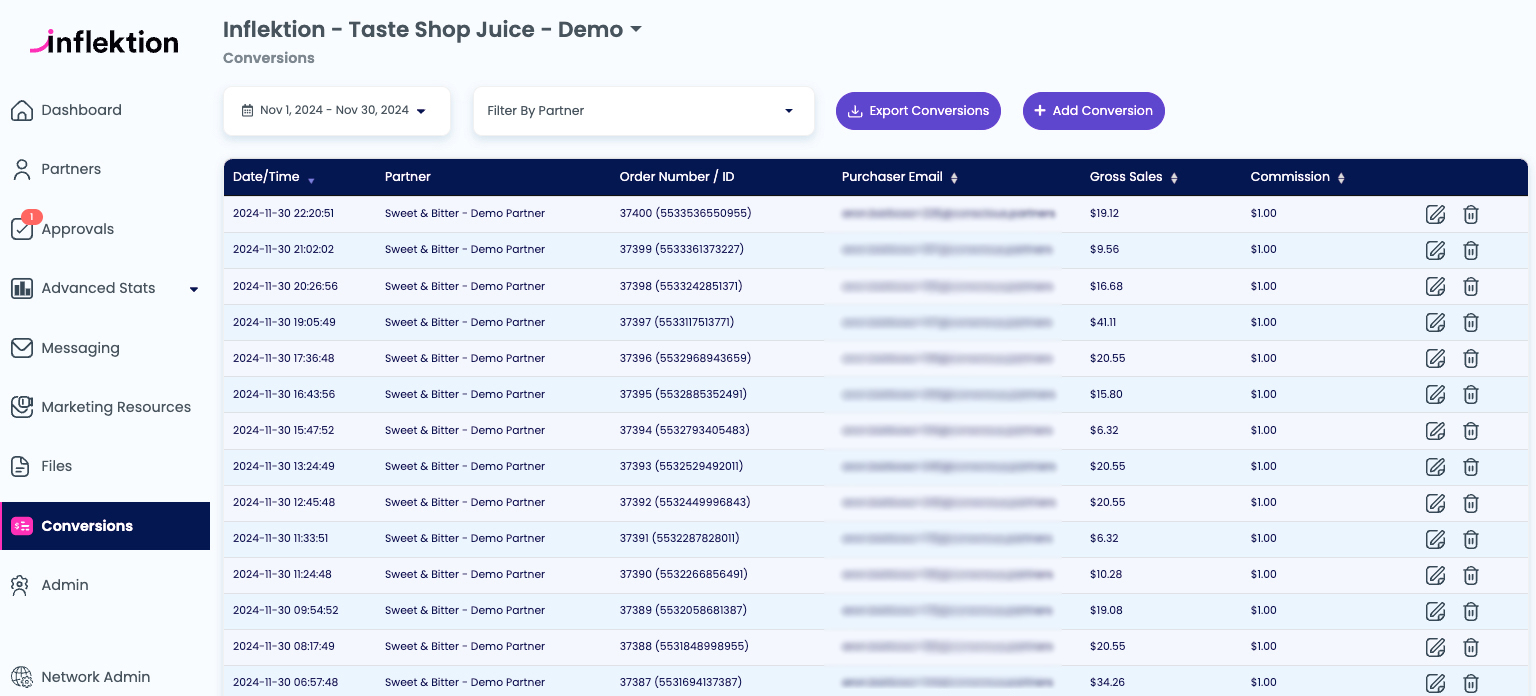Edit conversion order 37389
Viewport: 1536px width, 696px height.
[1435, 610]
